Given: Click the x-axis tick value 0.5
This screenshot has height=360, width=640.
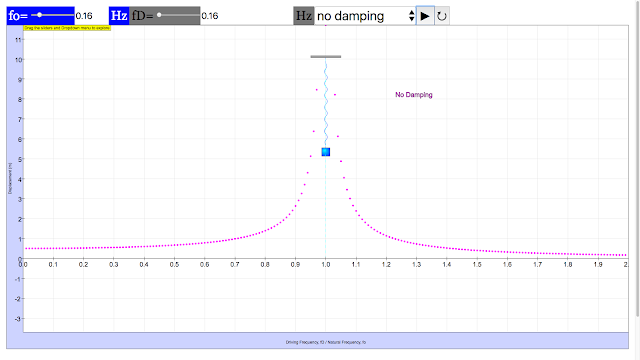Looking at the screenshot, I should [174, 264].
